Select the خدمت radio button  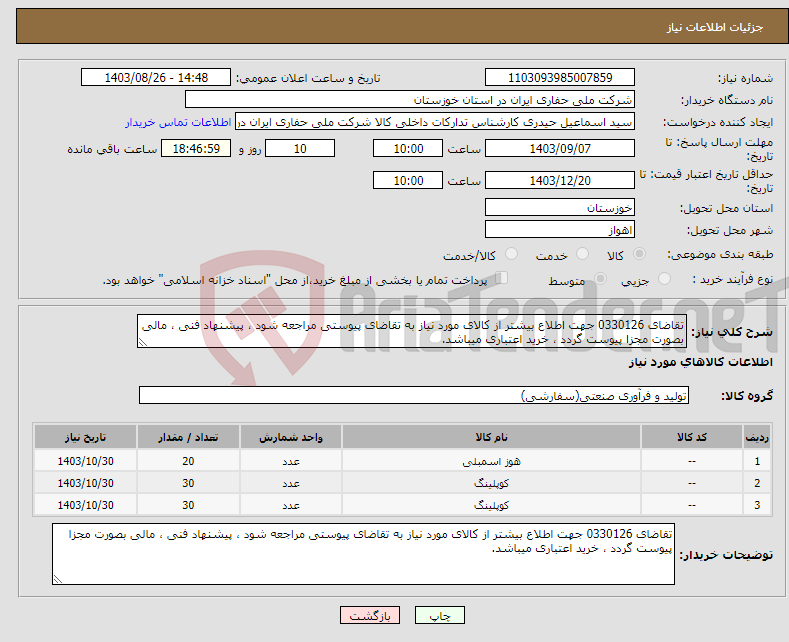pos(582,254)
